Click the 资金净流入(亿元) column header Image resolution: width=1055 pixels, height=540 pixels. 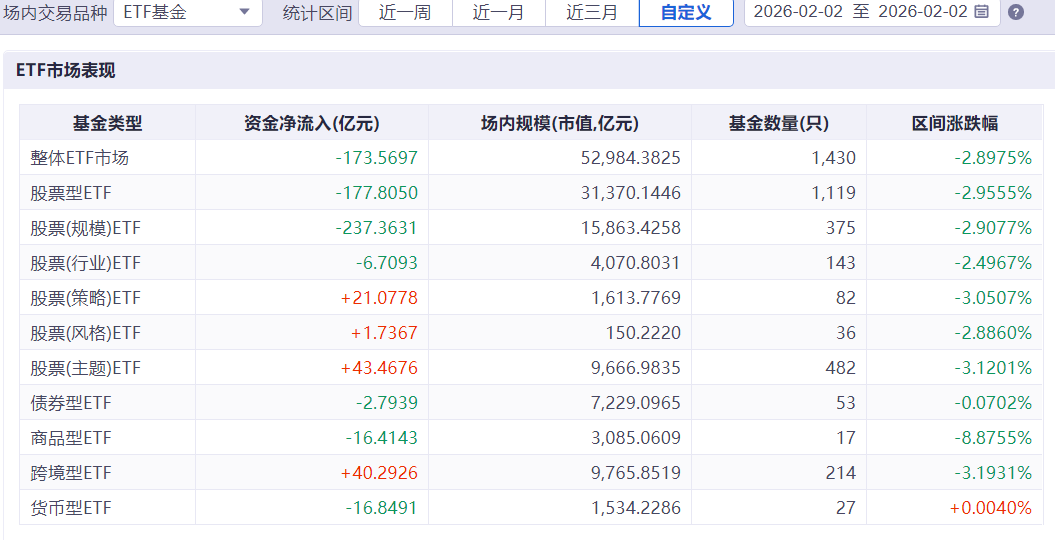312,123
